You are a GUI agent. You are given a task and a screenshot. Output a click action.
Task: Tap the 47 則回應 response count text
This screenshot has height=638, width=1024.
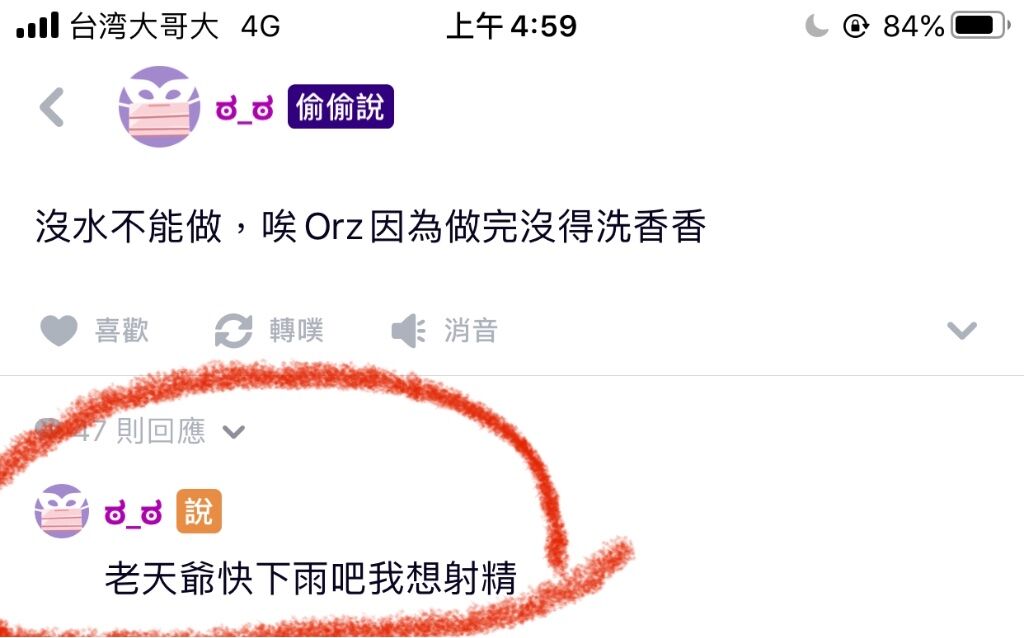pyautogui.click(x=140, y=431)
